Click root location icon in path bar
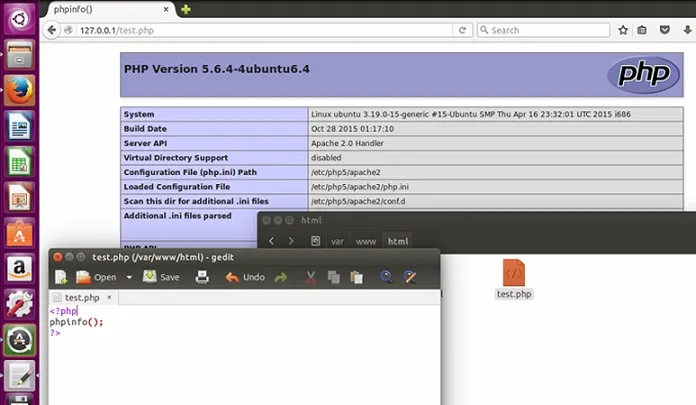 315,241
